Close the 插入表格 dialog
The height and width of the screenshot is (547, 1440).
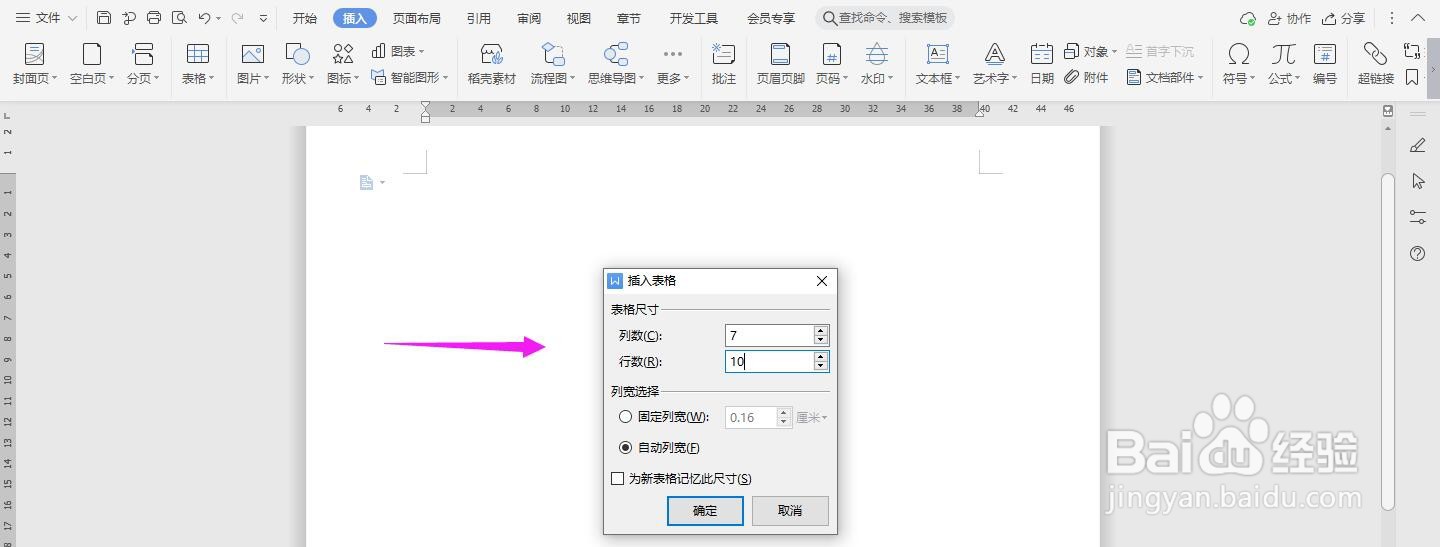click(822, 281)
